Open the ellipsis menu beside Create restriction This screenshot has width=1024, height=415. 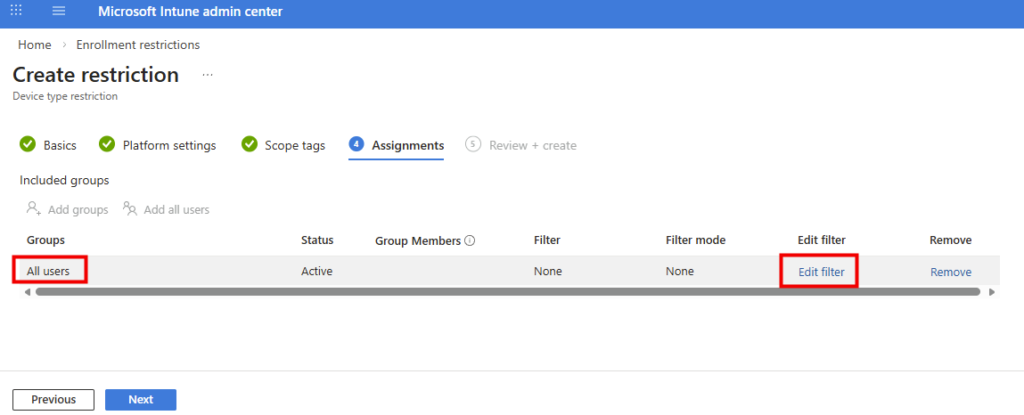click(208, 75)
